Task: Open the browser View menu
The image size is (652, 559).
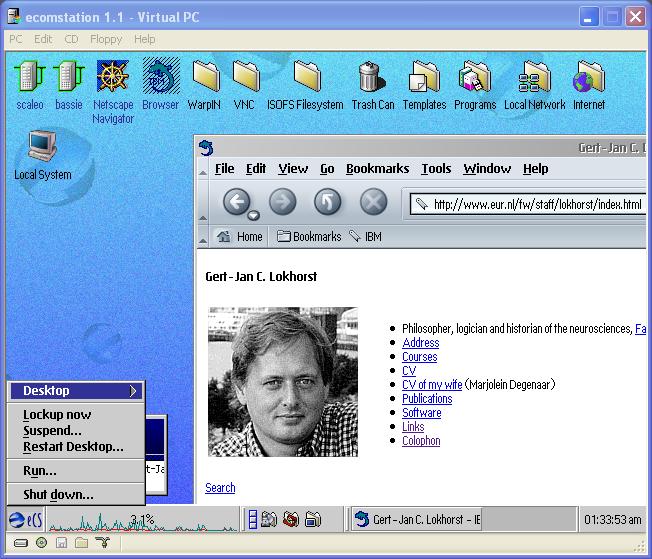Action: click(x=293, y=168)
